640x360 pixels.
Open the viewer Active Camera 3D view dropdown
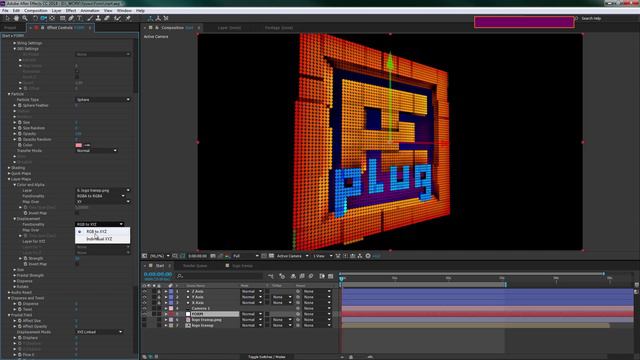pos(293,256)
